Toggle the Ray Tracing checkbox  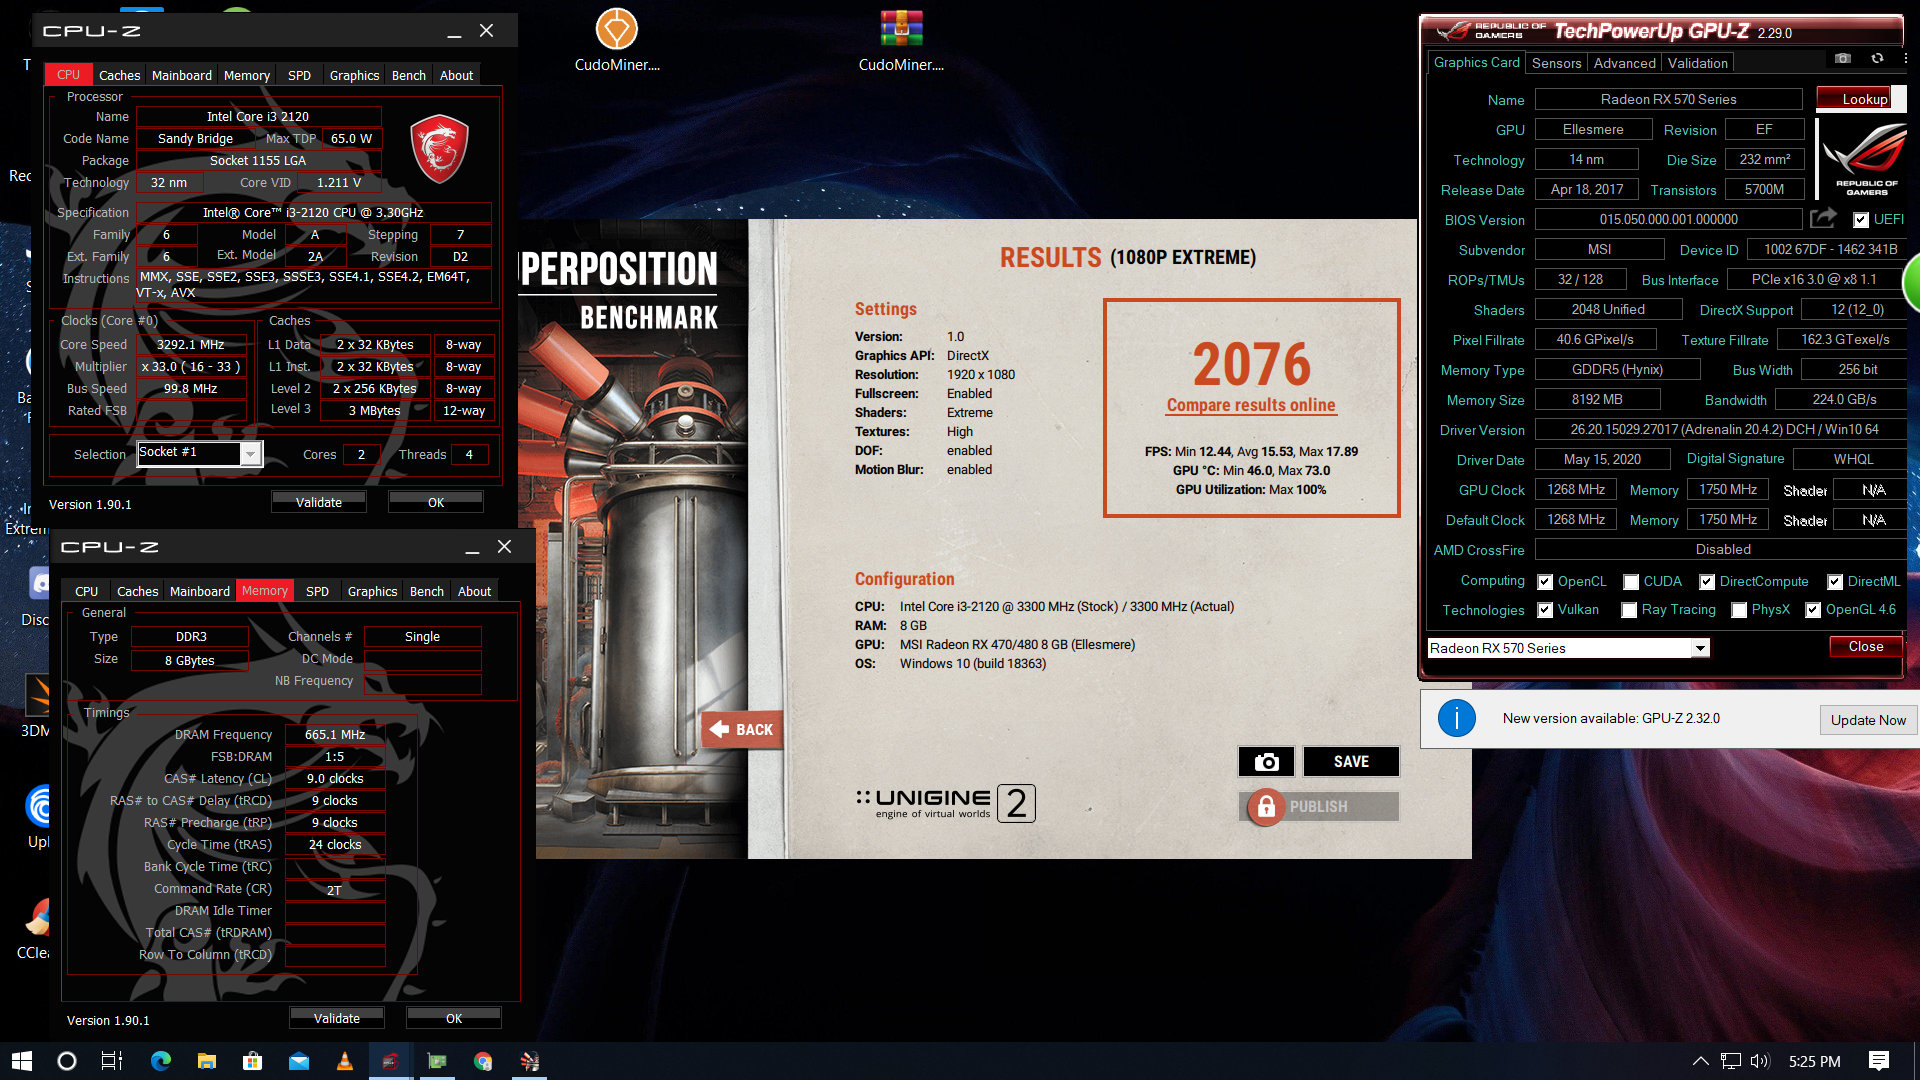(x=1629, y=610)
